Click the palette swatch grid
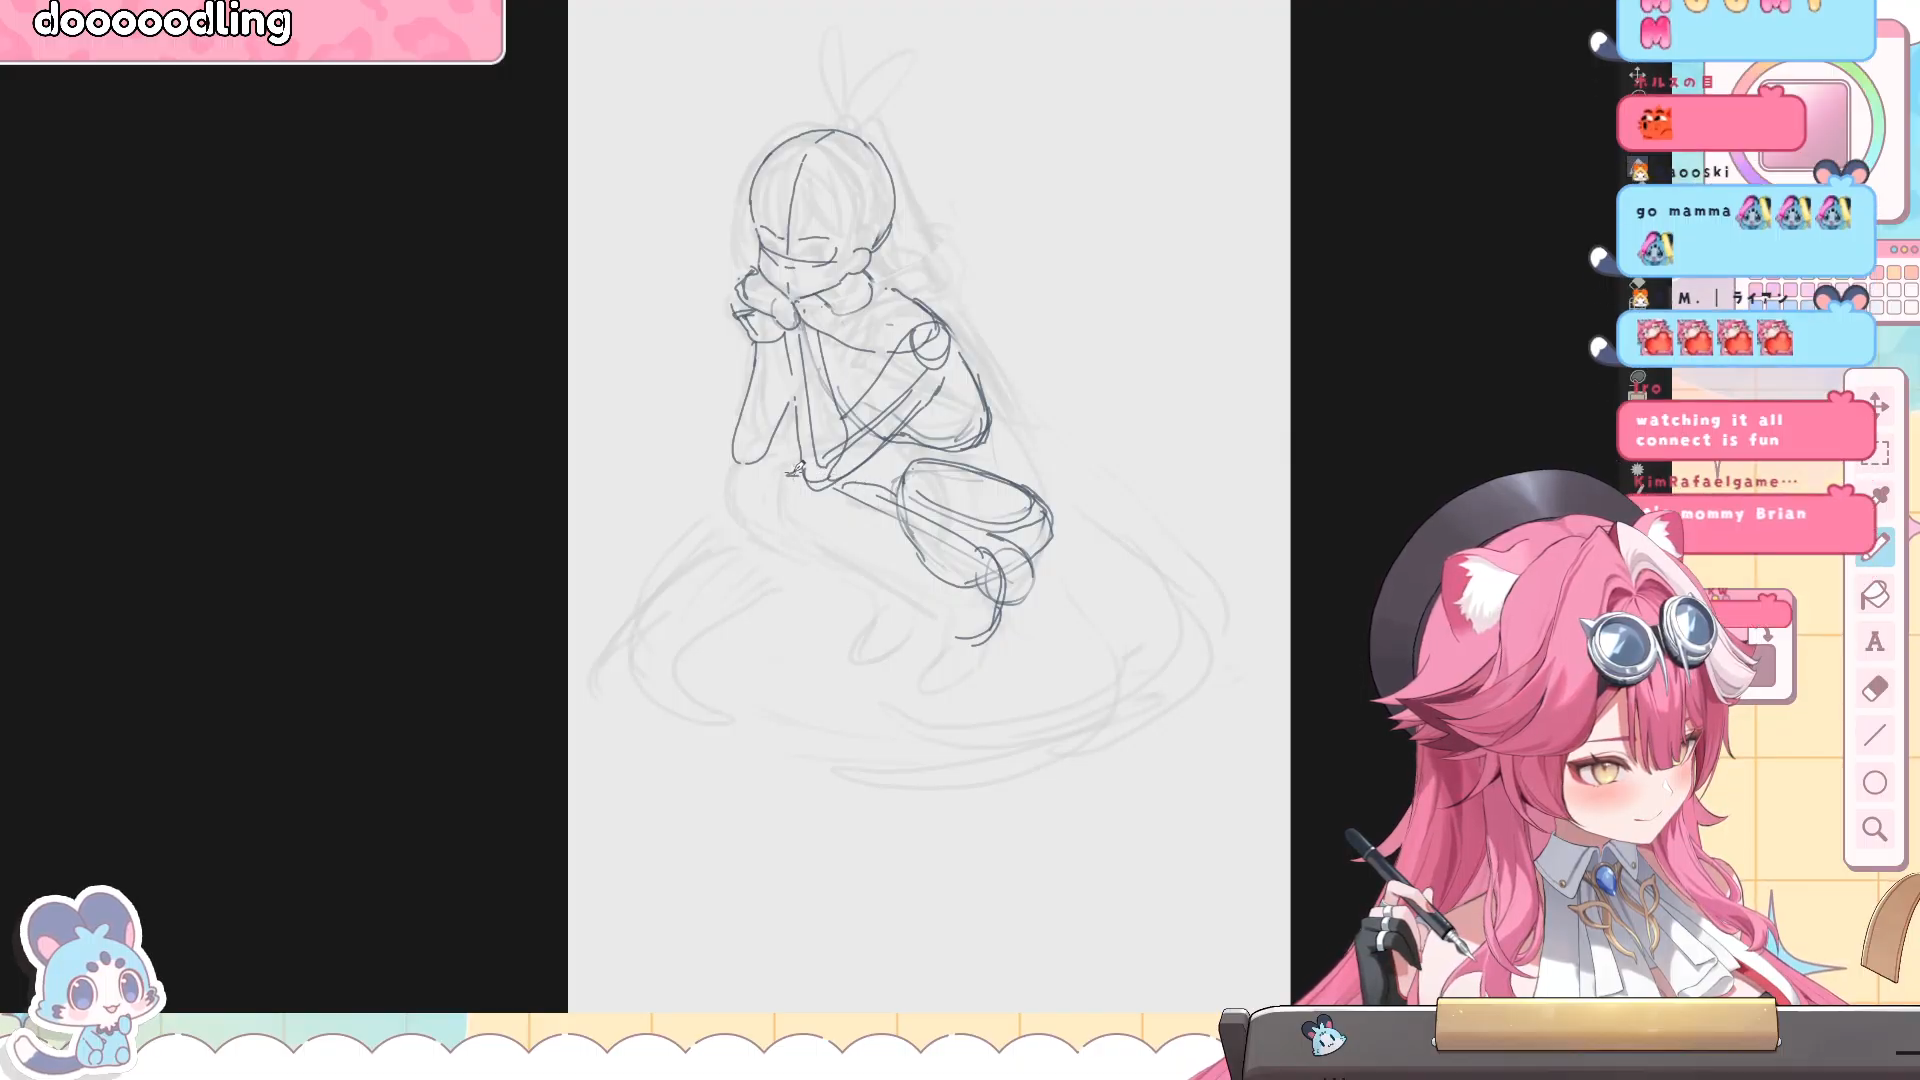This screenshot has height=1080, width=1920. (1893, 290)
